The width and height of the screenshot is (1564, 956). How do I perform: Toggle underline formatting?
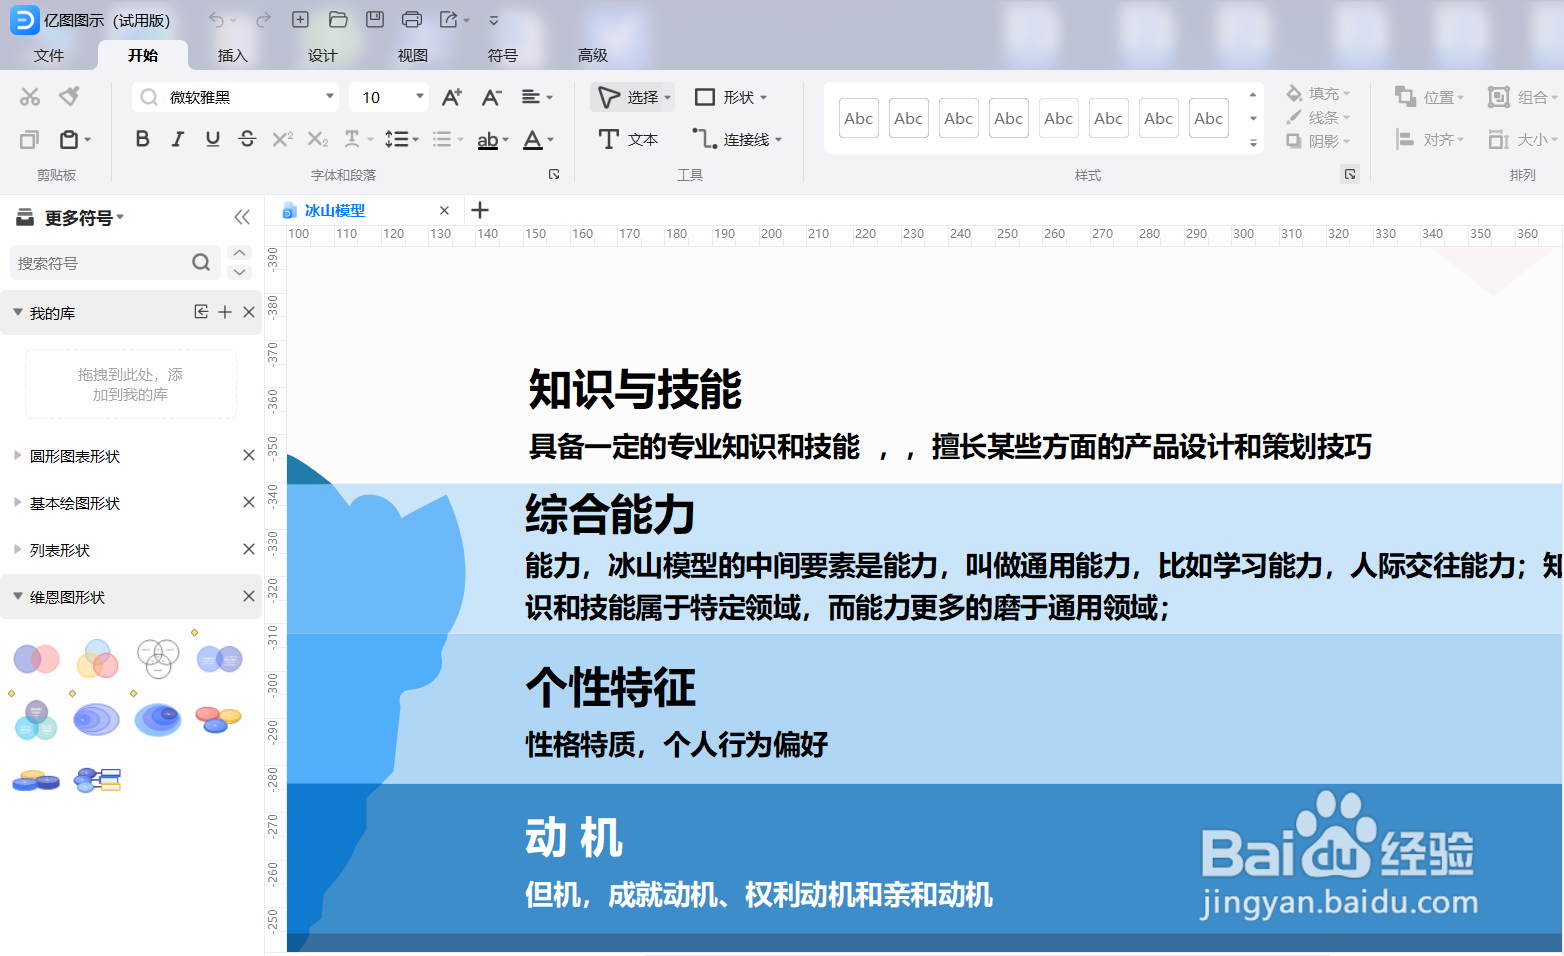(x=212, y=139)
